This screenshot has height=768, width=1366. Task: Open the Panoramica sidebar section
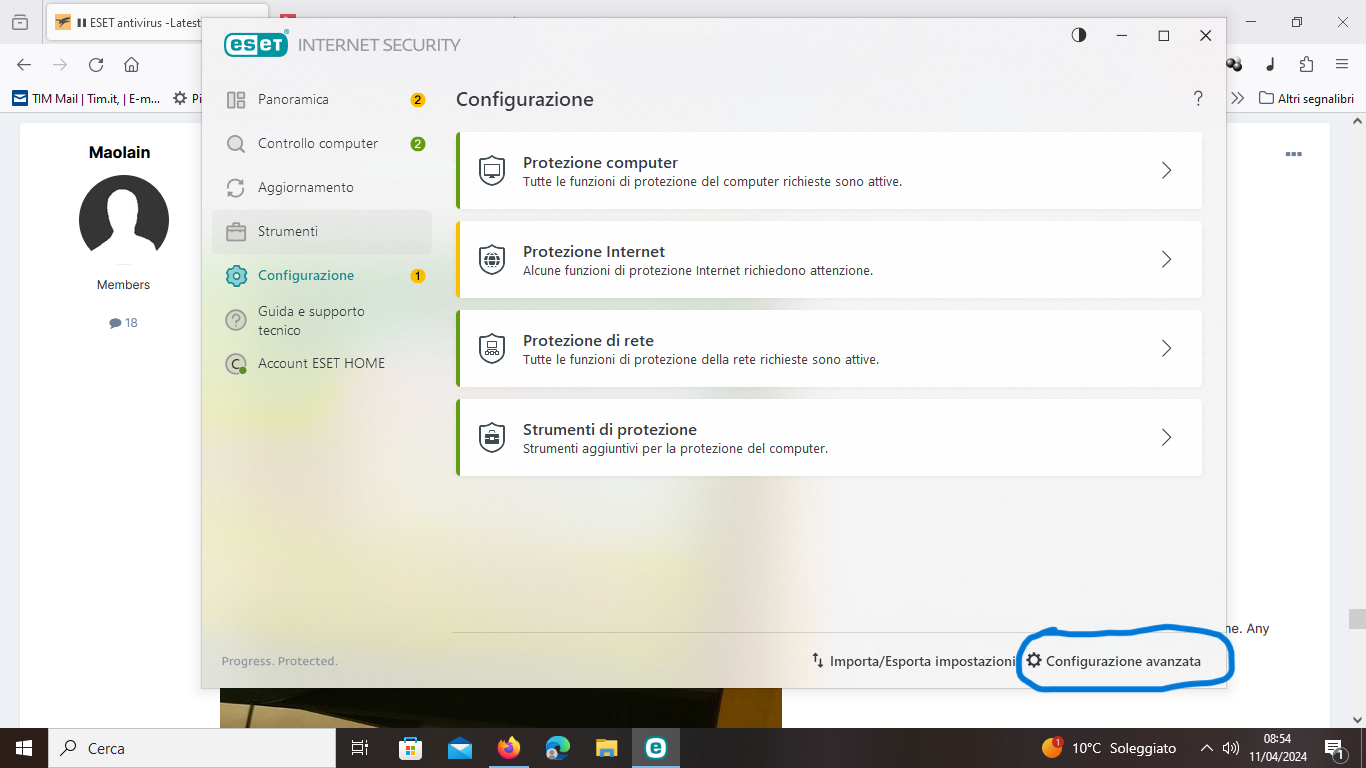tap(322, 100)
